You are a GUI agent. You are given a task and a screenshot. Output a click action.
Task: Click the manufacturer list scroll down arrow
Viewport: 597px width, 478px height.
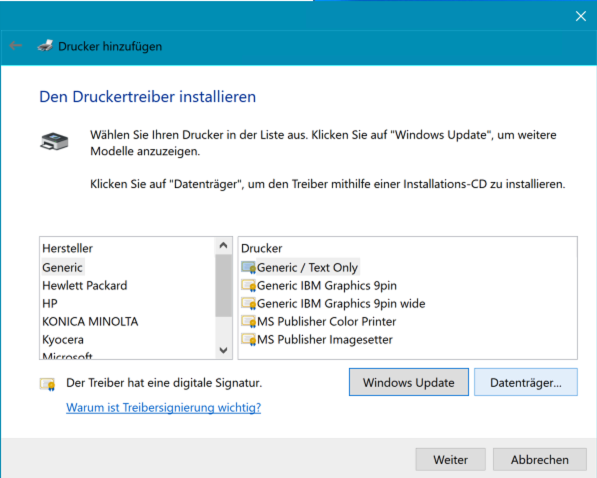223,350
